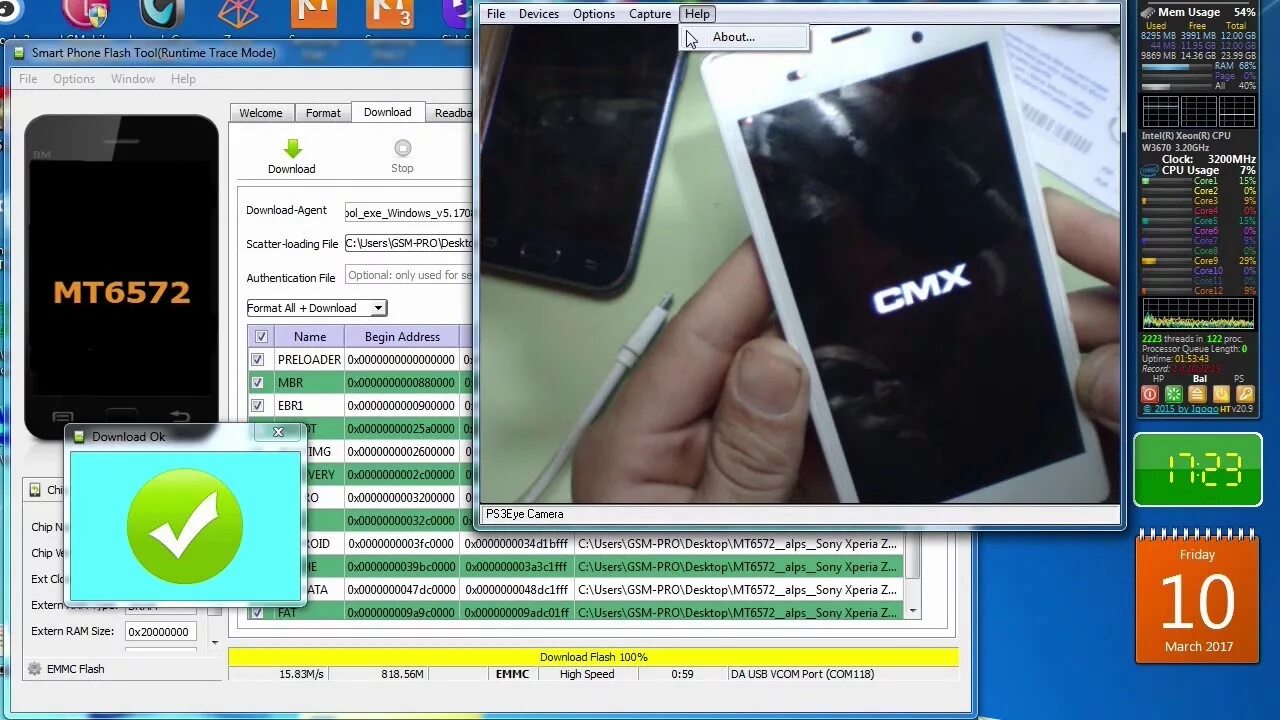Open File menu in Flash Tool
Viewport: 1280px width, 720px height.
(x=28, y=79)
